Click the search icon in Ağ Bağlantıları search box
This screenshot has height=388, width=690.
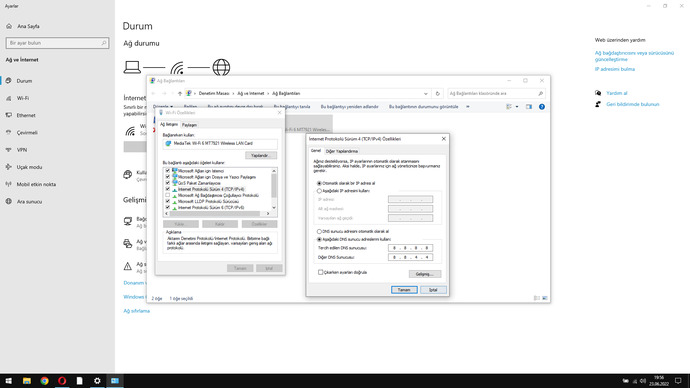pos(540,94)
